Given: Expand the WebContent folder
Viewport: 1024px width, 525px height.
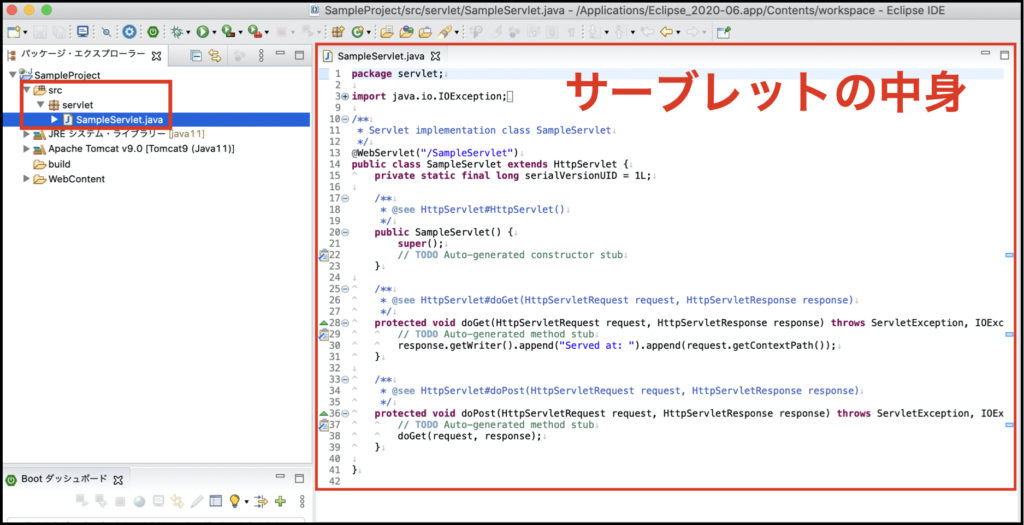Looking at the screenshot, I should coord(26,179).
